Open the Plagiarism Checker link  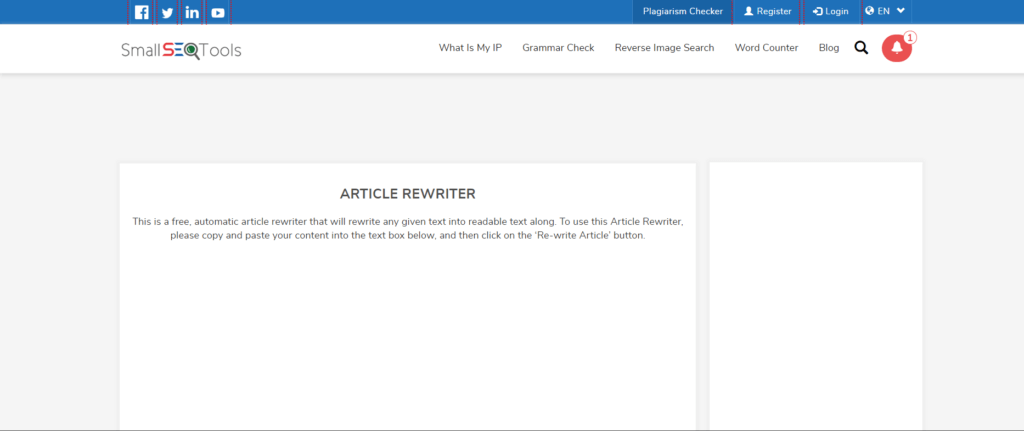[682, 11]
